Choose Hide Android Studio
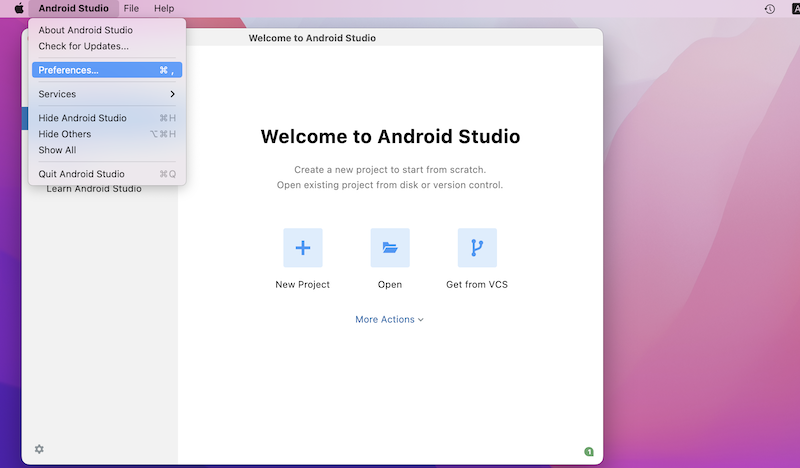 pyautogui.click(x=82, y=118)
